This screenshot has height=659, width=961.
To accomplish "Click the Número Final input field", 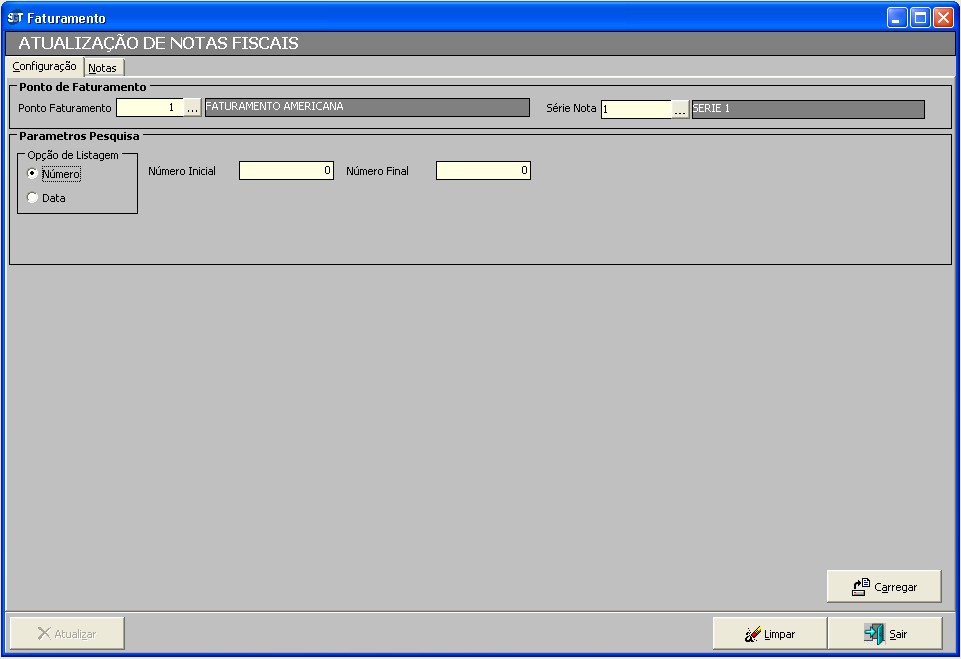I will tap(483, 171).
